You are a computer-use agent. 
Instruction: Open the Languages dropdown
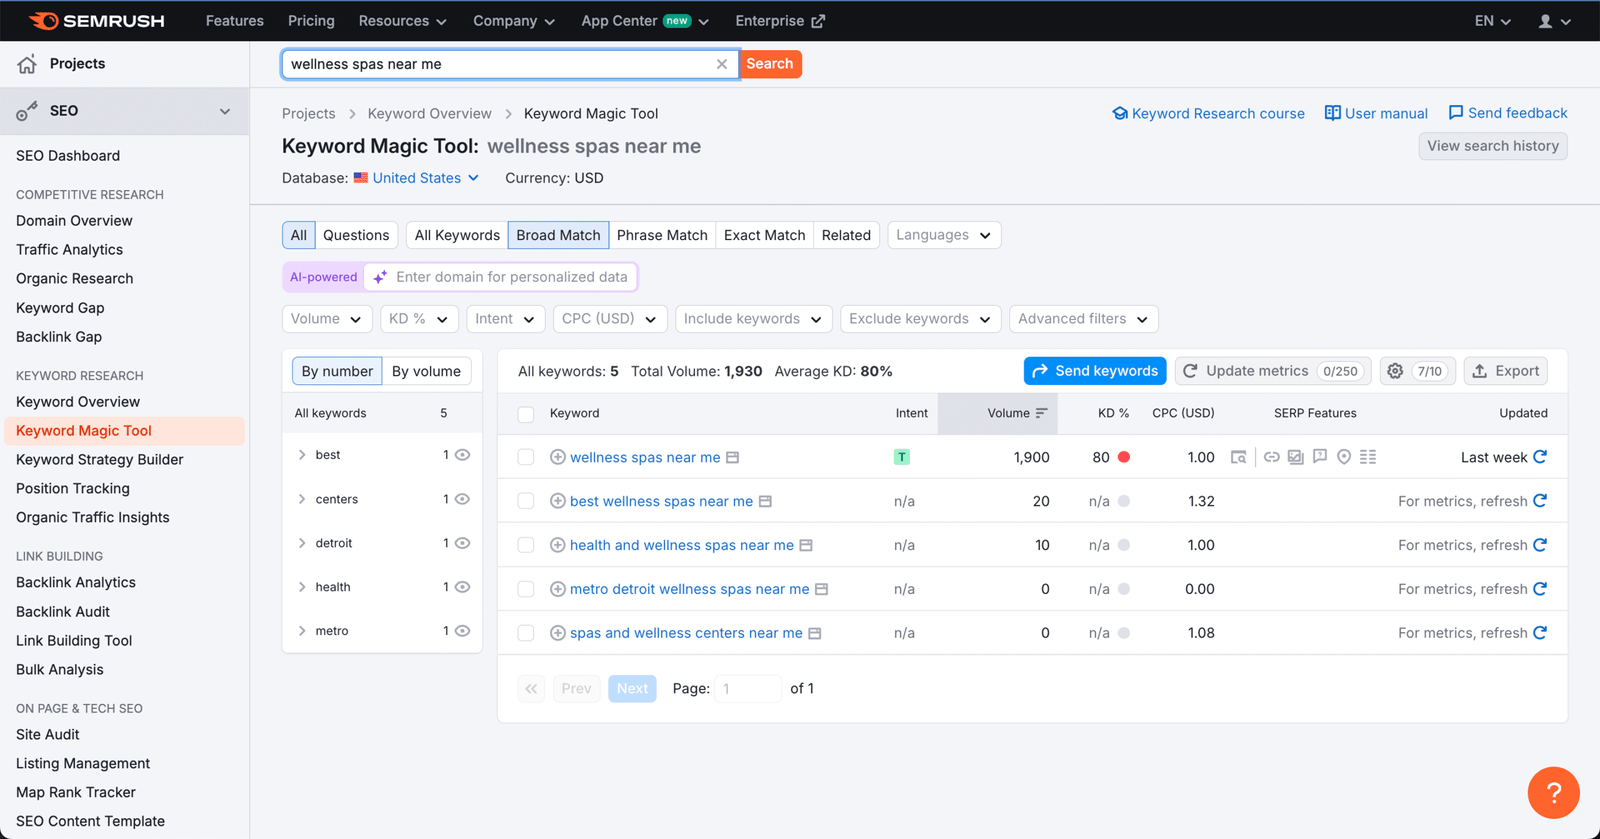[944, 235]
